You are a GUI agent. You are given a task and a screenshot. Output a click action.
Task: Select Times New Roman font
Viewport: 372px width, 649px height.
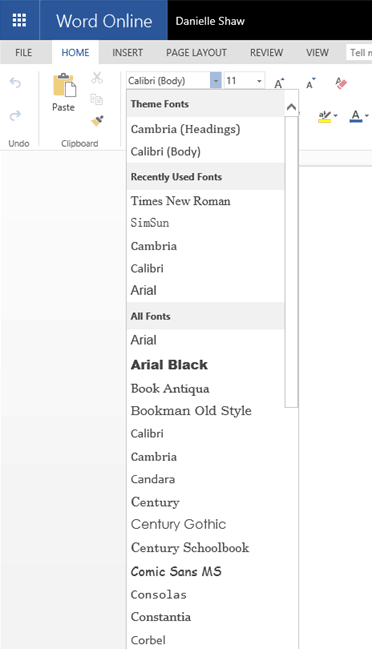pos(206,201)
